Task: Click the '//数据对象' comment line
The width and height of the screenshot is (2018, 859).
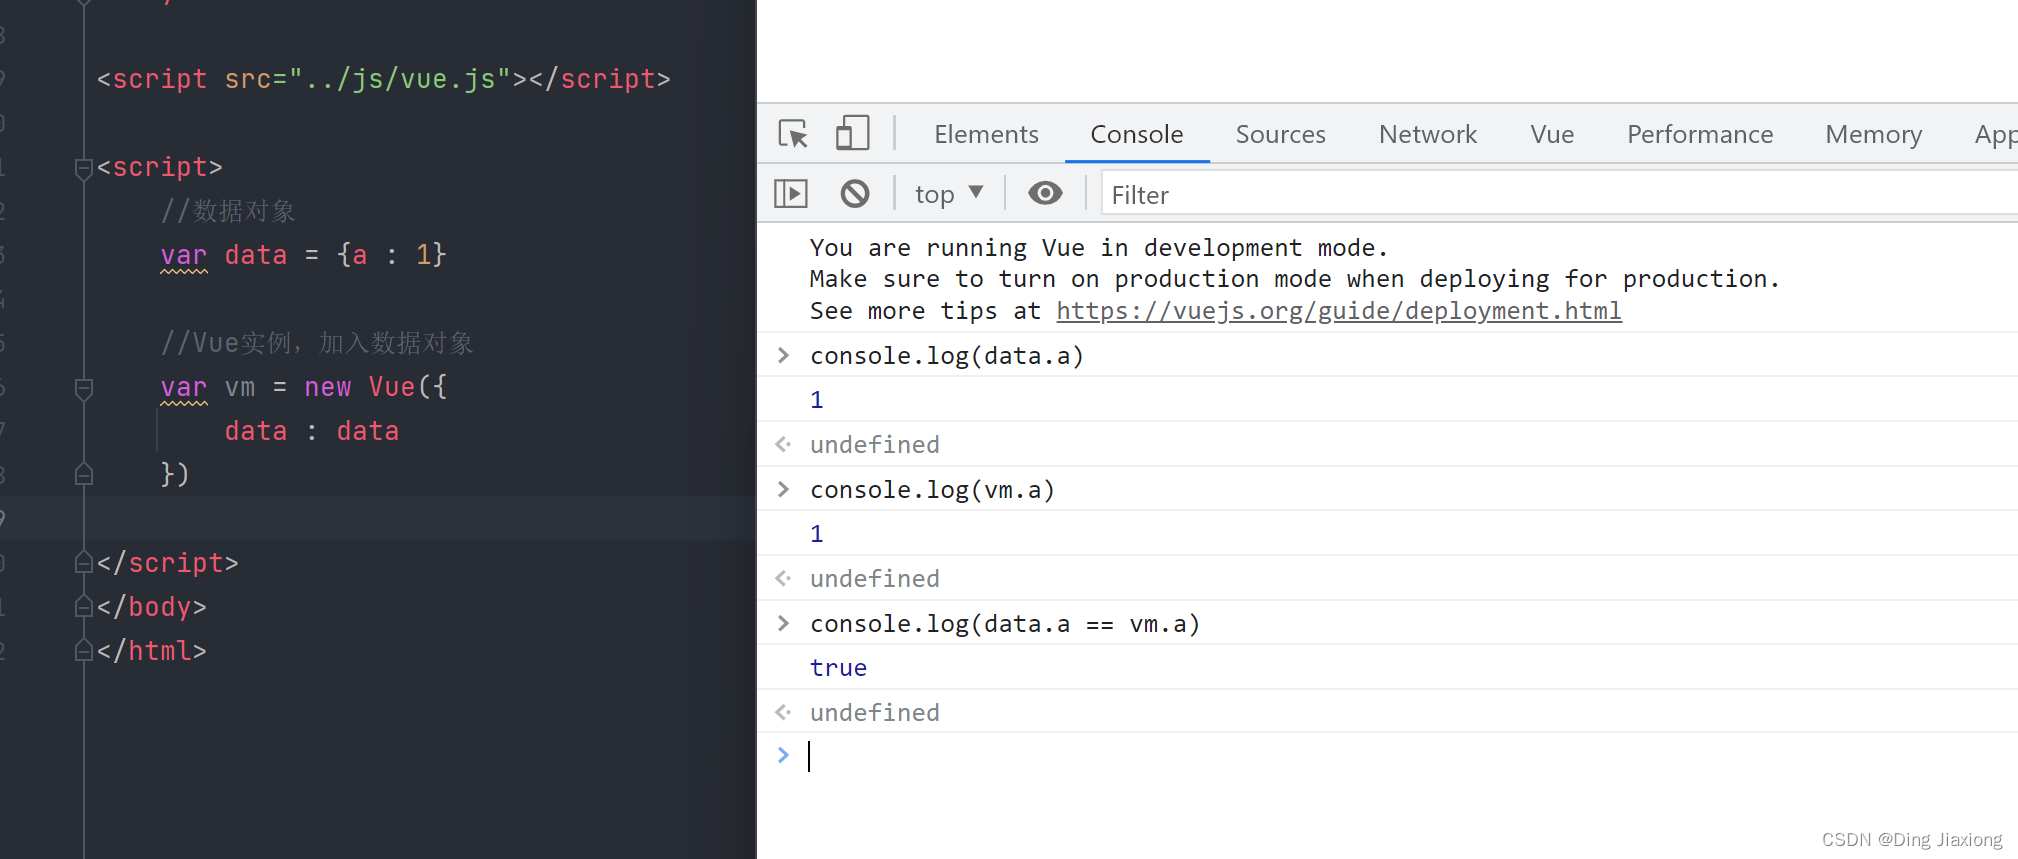Action: (228, 211)
